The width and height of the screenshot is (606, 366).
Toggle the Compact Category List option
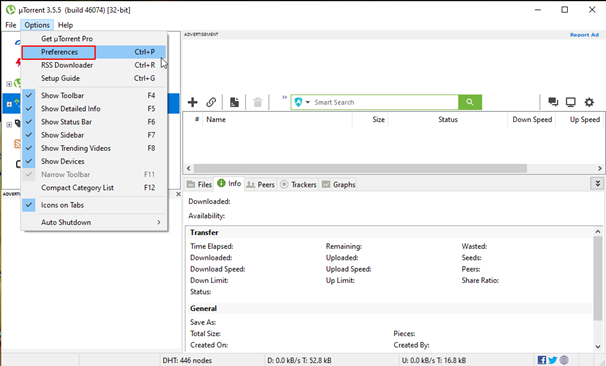(94, 187)
